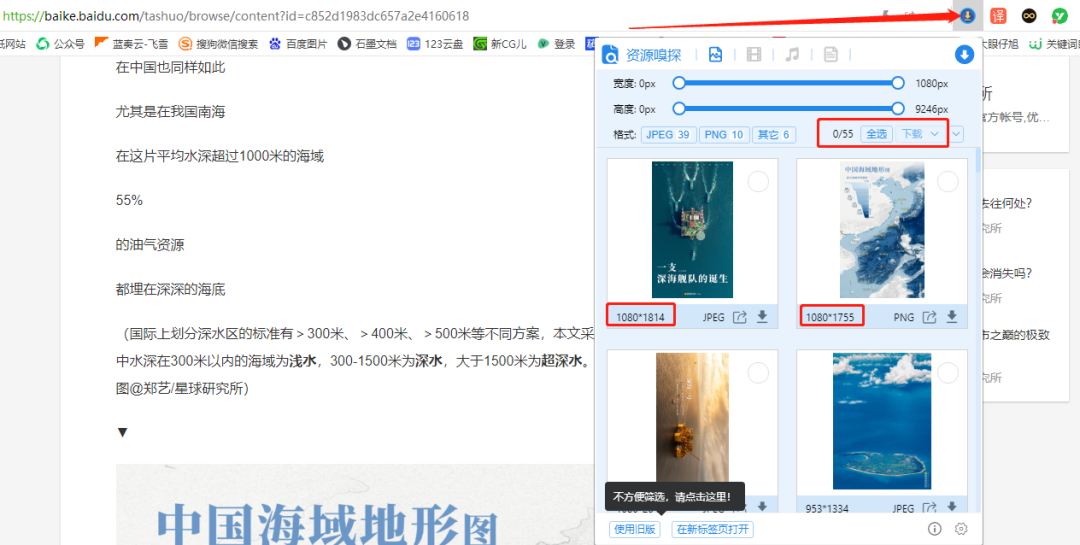The image size is (1080, 545).
Task: Toggle the JPEG 39 format filter
Action: click(x=669, y=134)
